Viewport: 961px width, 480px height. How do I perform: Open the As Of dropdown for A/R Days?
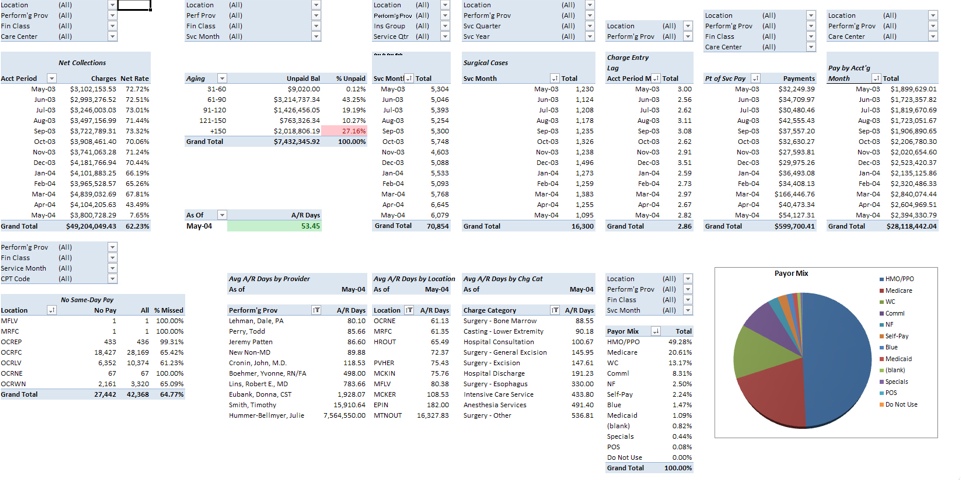222,215
